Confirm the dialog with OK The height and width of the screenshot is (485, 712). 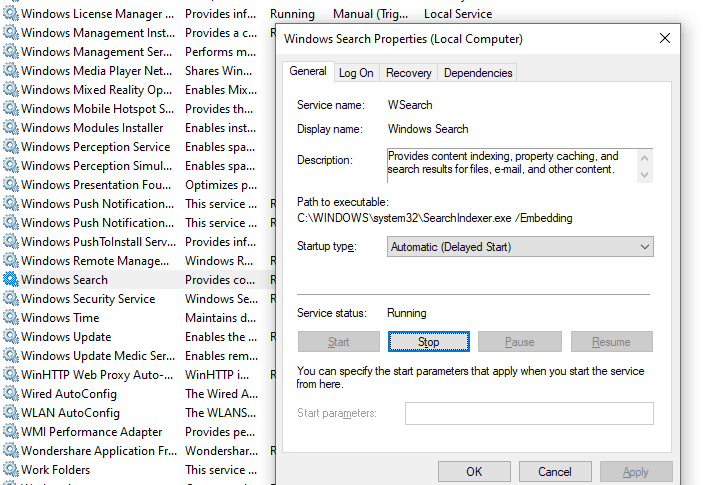[x=474, y=472]
